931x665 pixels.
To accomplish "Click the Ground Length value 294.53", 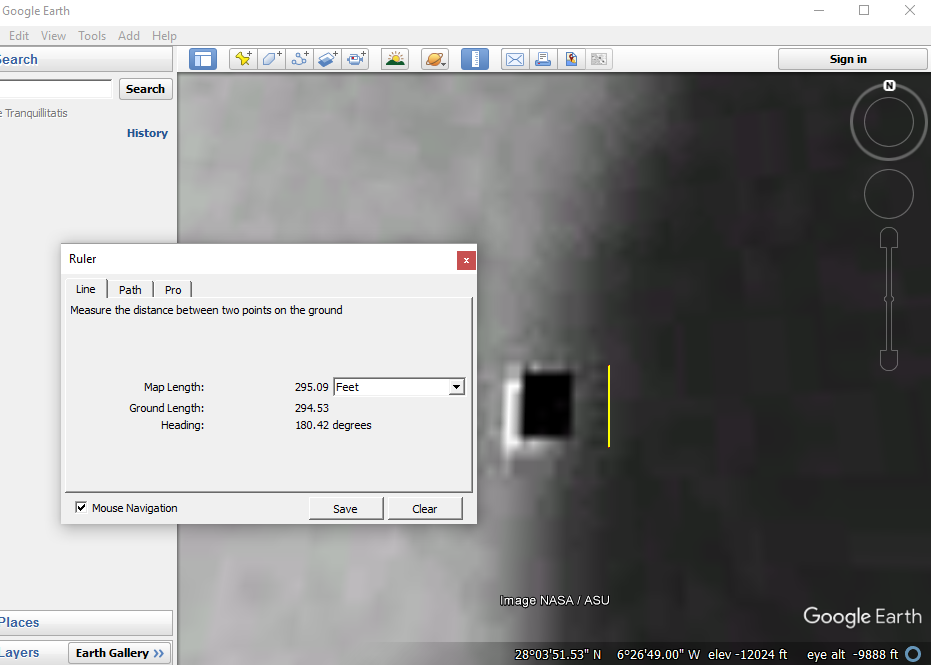I will click(x=312, y=408).
